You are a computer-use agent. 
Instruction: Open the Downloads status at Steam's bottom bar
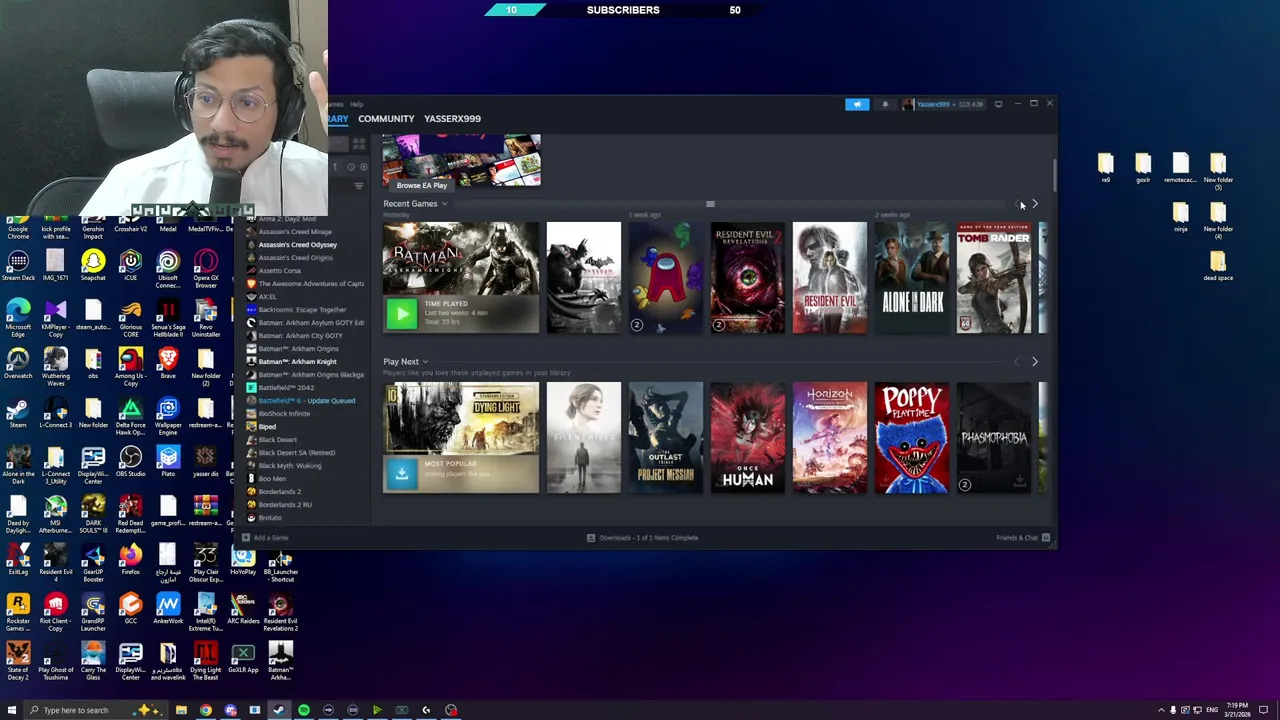[x=643, y=538]
